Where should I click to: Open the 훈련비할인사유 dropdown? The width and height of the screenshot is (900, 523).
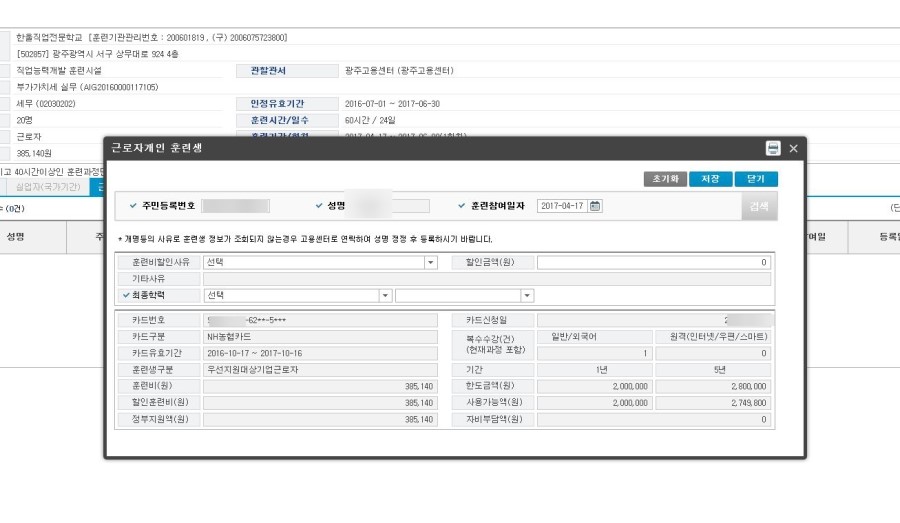pyautogui.click(x=430, y=262)
